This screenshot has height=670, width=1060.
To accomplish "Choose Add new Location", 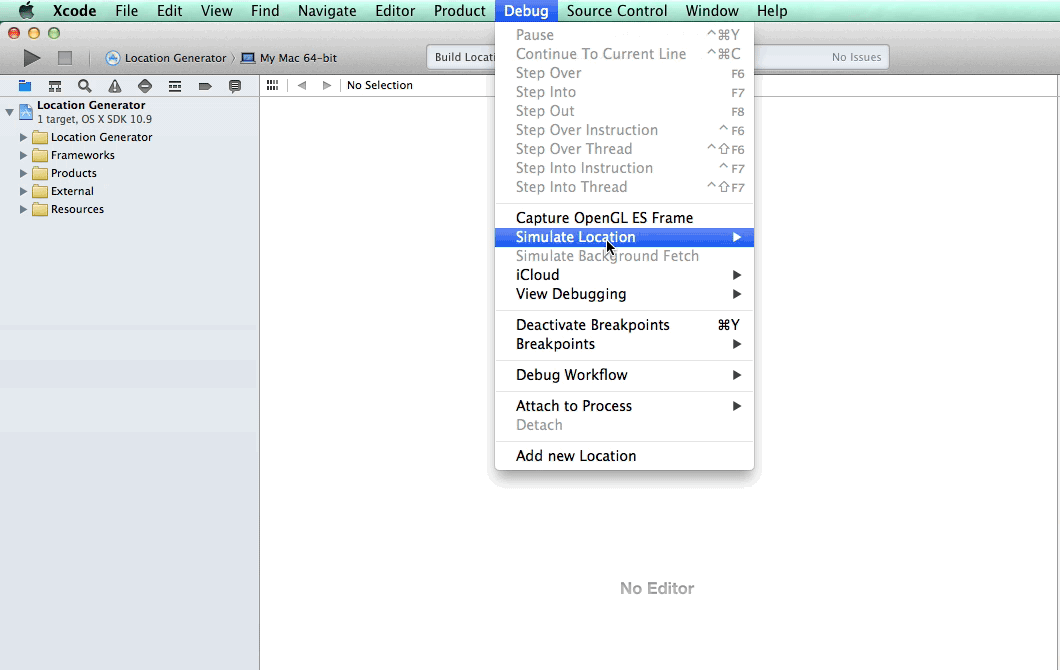I will [x=624, y=456].
